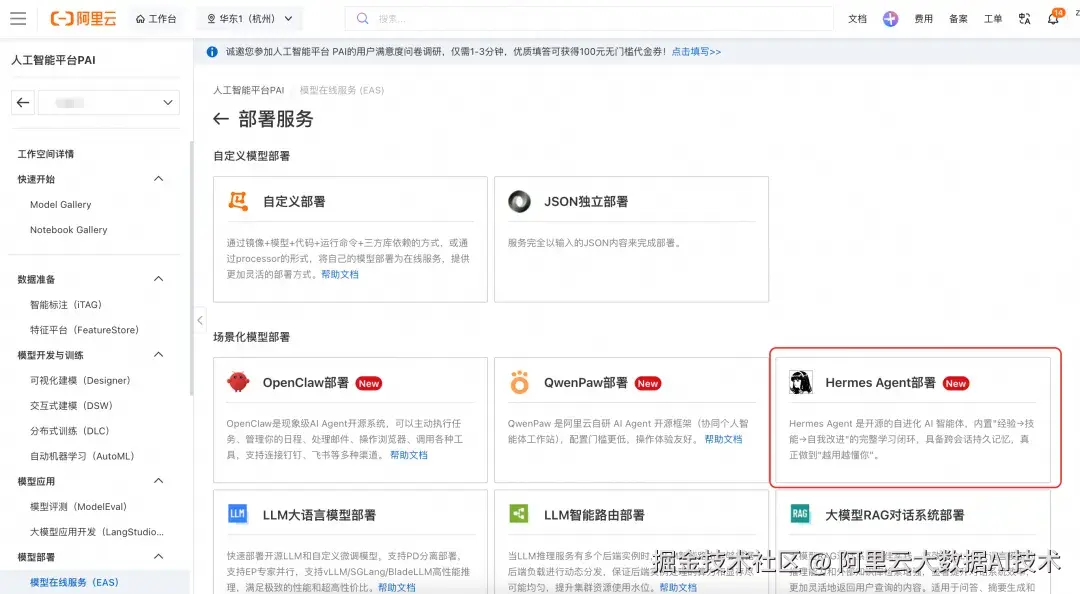
Task: Collapse the sidebar with the handle
Action: (x=200, y=320)
